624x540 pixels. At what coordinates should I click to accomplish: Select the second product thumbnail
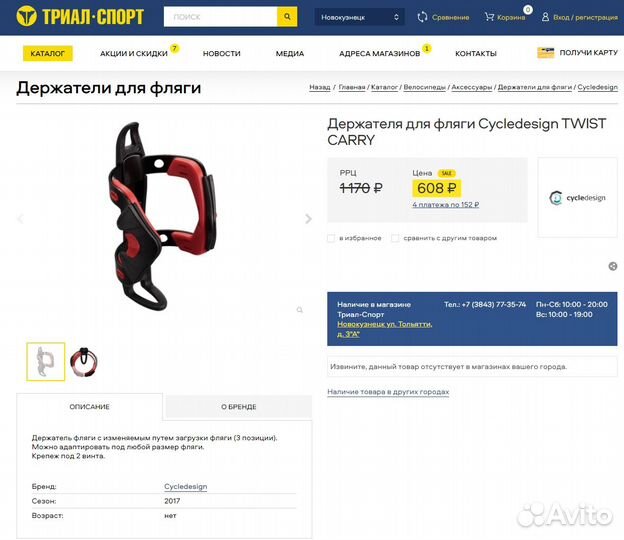tap(84, 361)
